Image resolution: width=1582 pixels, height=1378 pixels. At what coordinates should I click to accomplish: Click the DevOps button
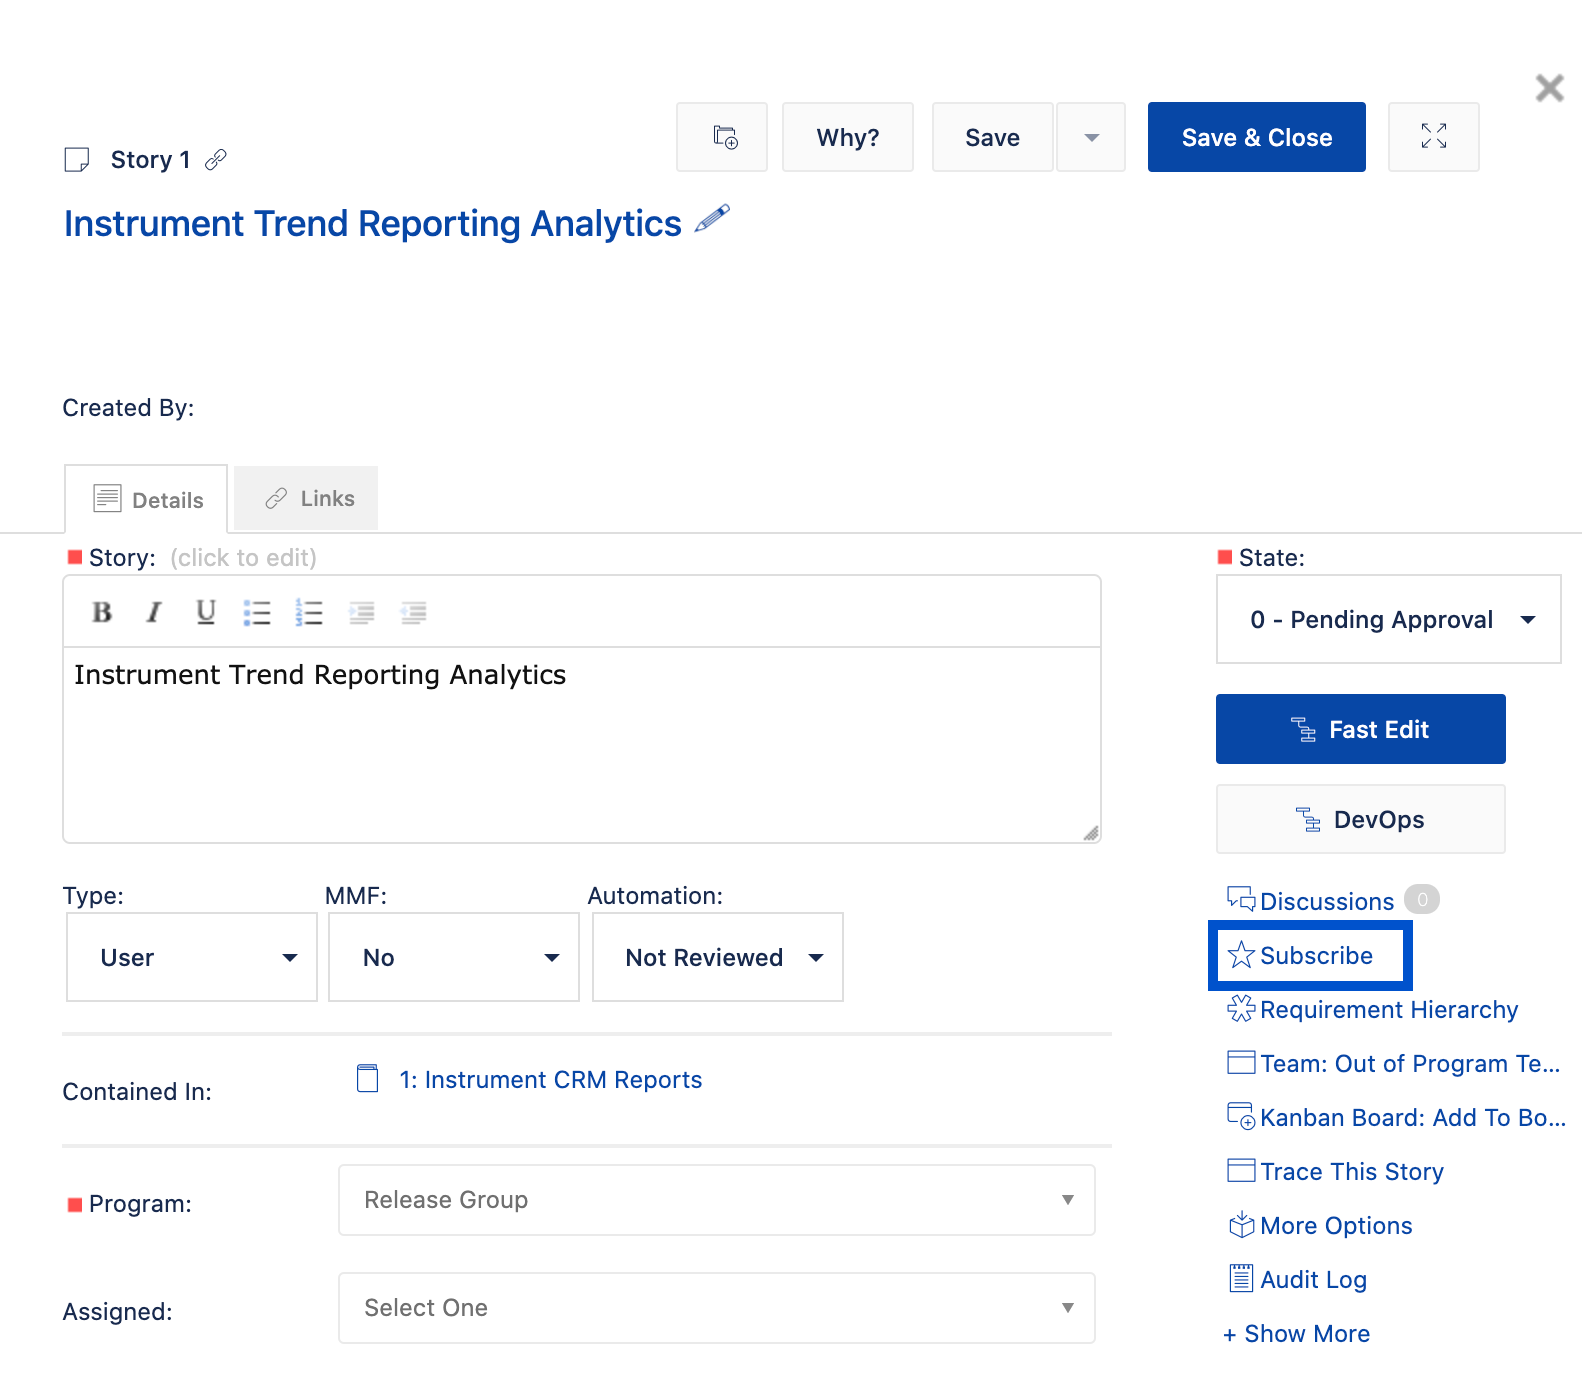click(1361, 819)
